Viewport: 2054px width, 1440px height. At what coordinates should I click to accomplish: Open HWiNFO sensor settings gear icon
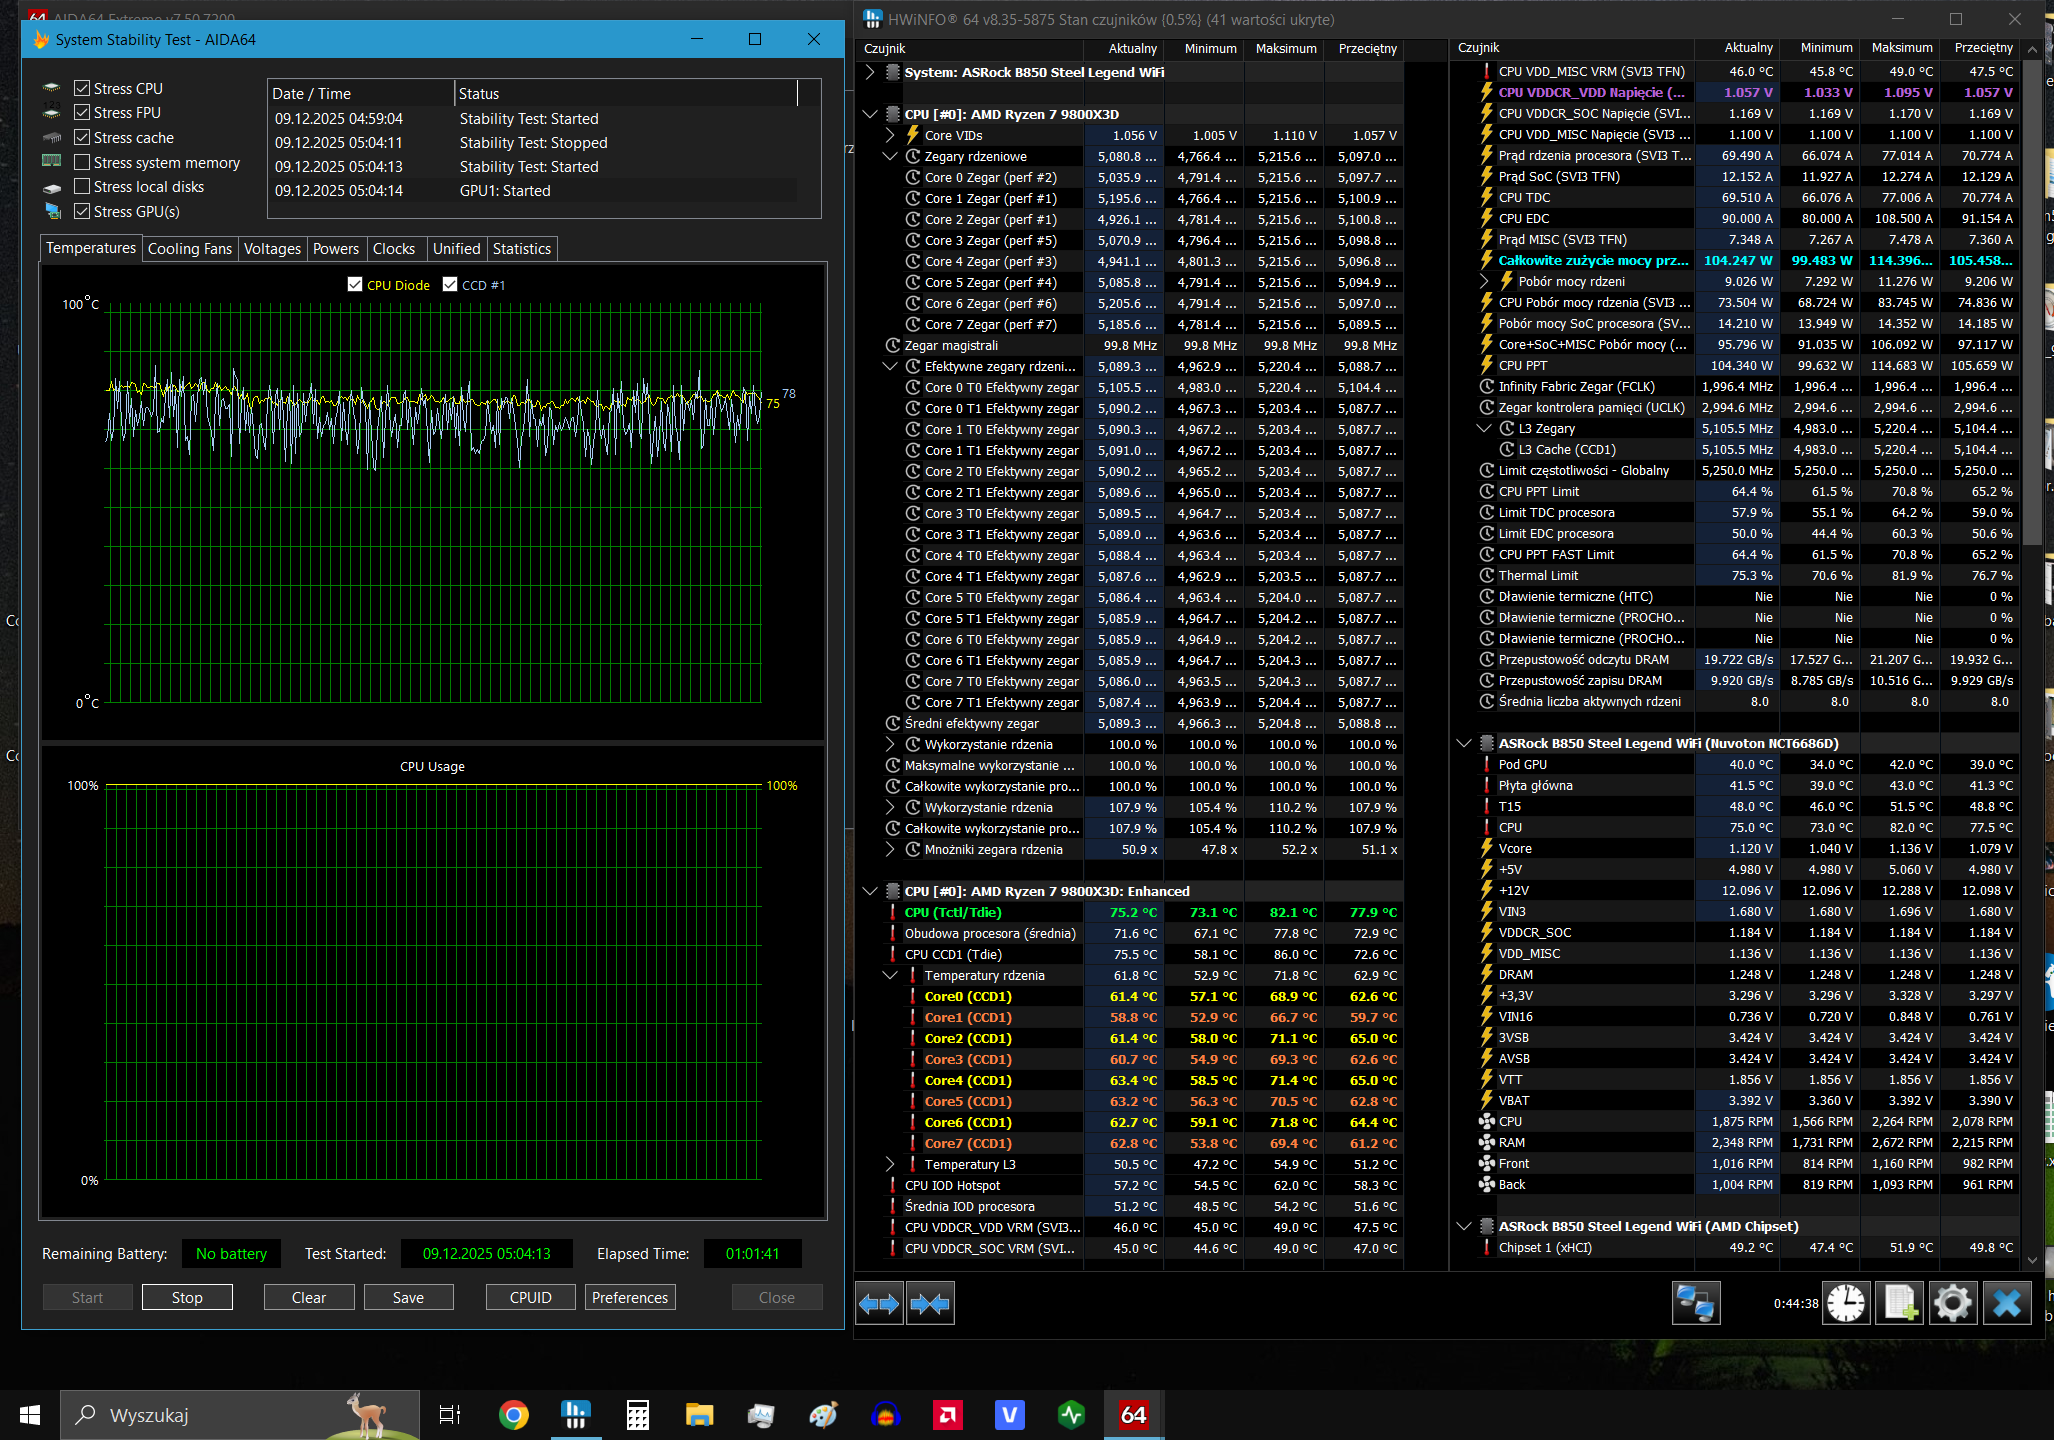(1952, 1304)
